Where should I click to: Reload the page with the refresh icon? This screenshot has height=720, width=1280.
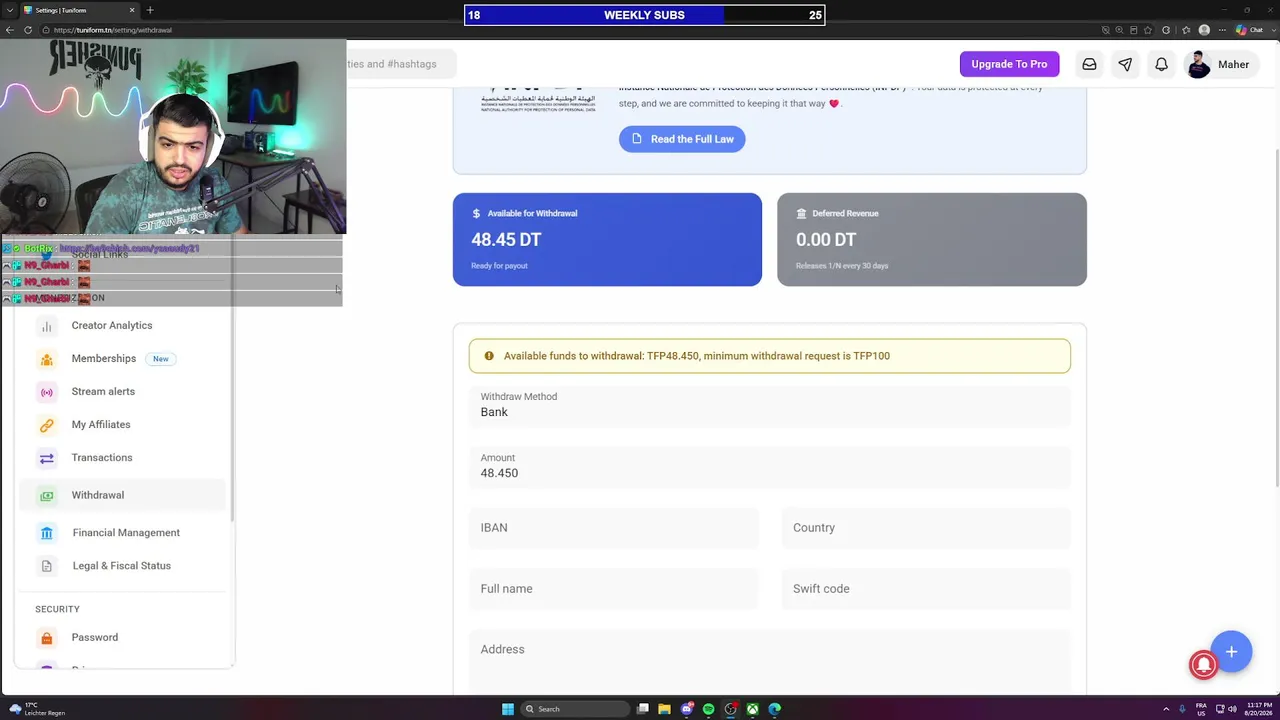tap(28, 30)
